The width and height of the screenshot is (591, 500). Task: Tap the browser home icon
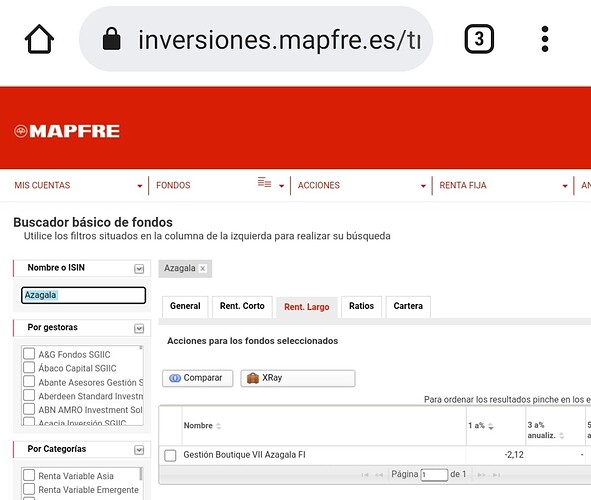[39, 39]
